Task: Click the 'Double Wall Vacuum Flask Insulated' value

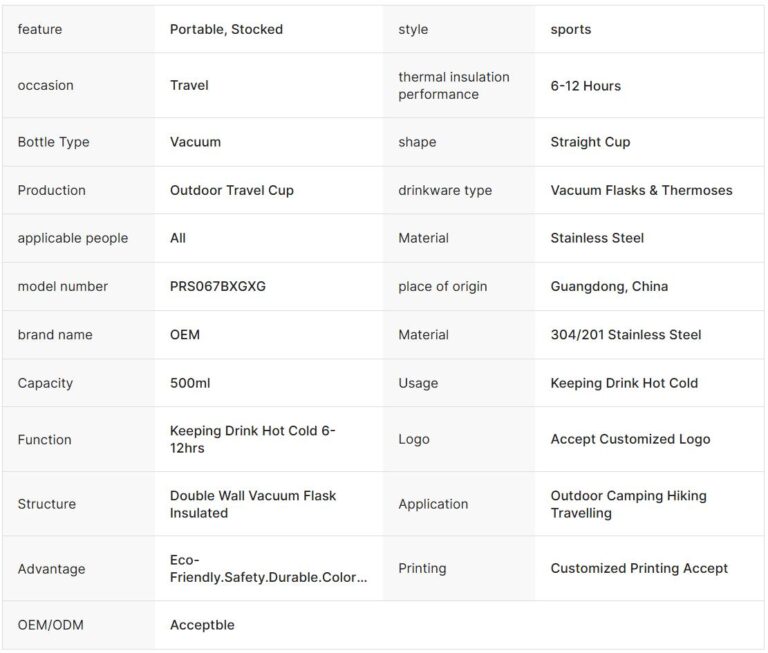Action: tap(253, 504)
